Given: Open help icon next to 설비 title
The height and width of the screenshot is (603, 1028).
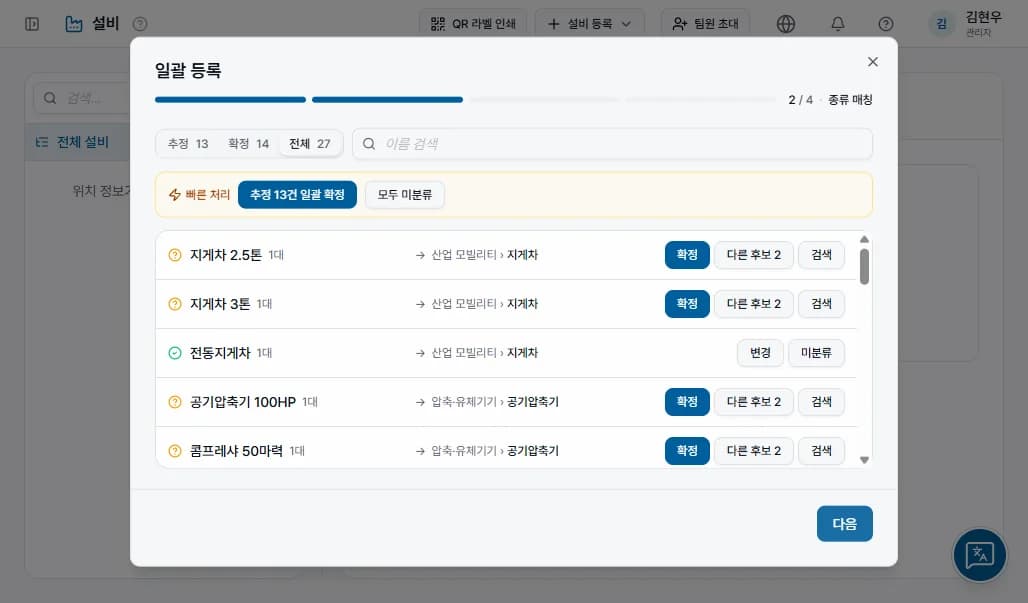Looking at the screenshot, I should click(140, 24).
